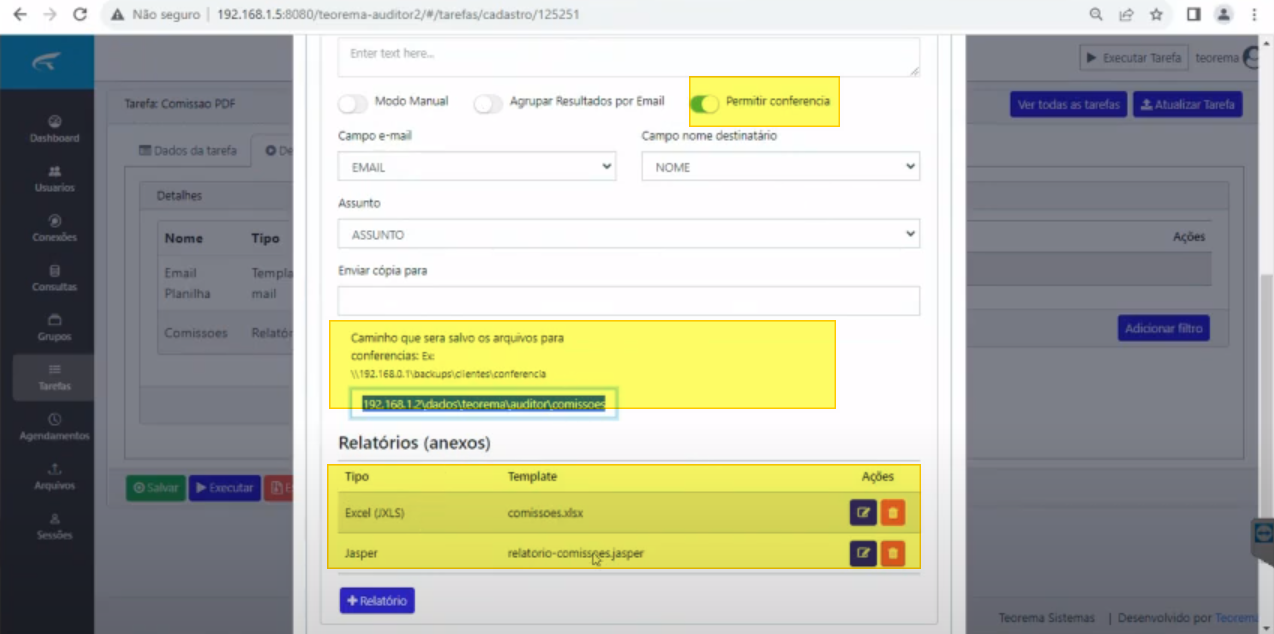The image size is (1274, 634).
Task: Toggle Agrupar Resultados por Email switch
Action: [x=488, y=103]
